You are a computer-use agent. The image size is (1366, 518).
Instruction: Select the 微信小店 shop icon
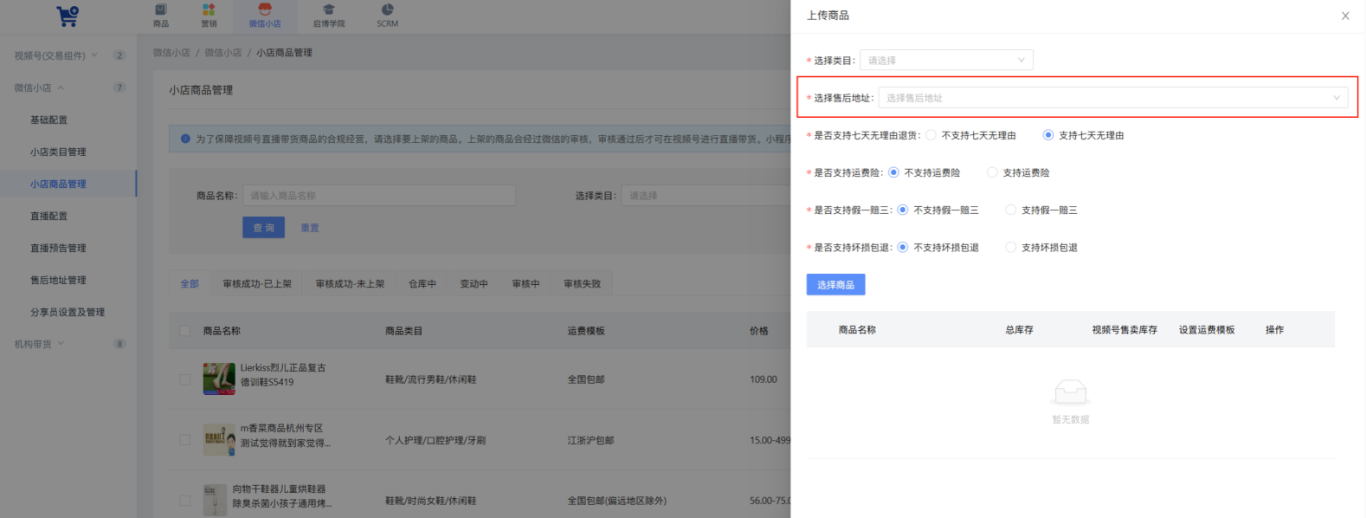click(x=265, y=9)
